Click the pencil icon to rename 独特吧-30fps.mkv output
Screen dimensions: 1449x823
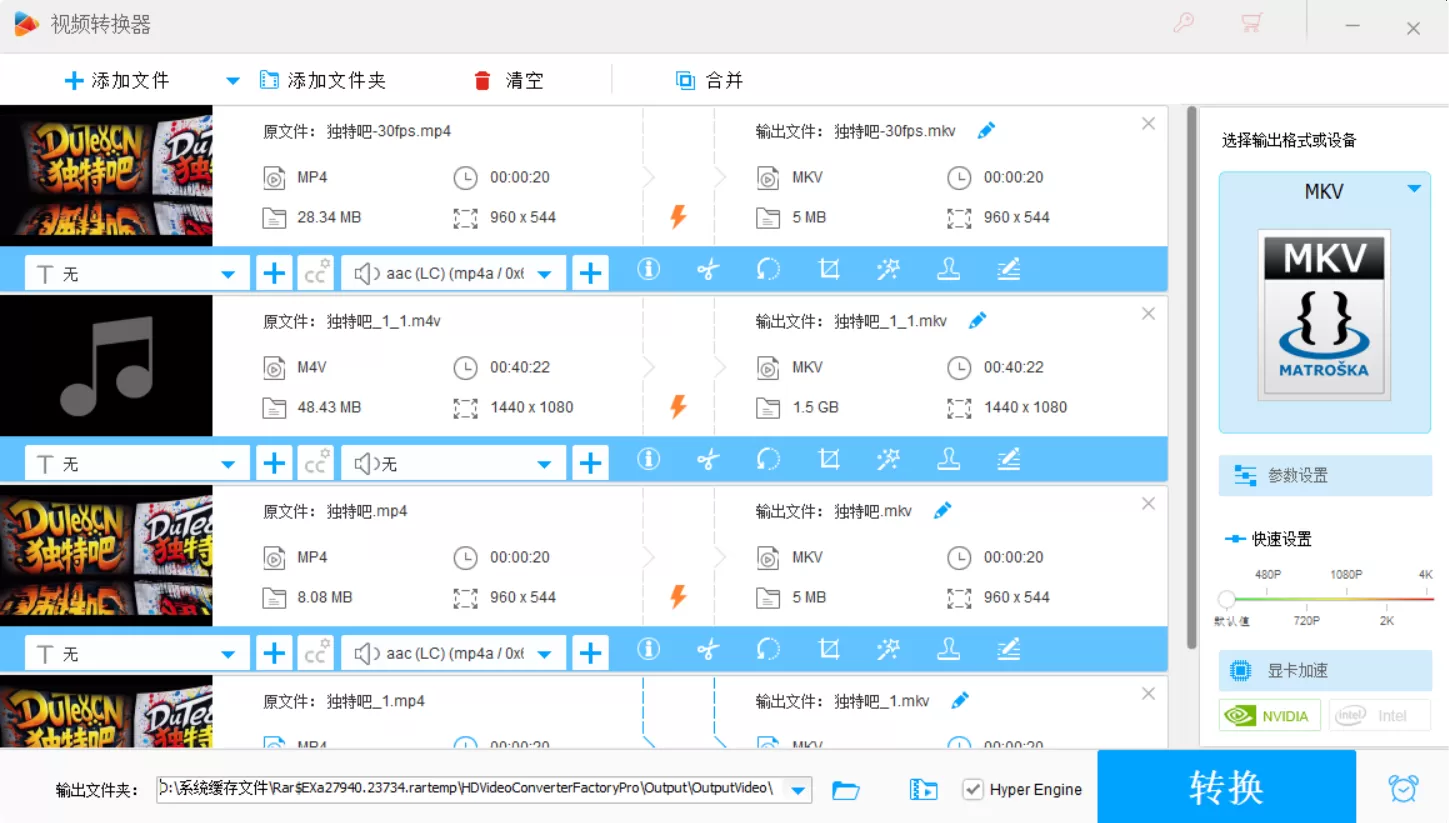(986, 130)
